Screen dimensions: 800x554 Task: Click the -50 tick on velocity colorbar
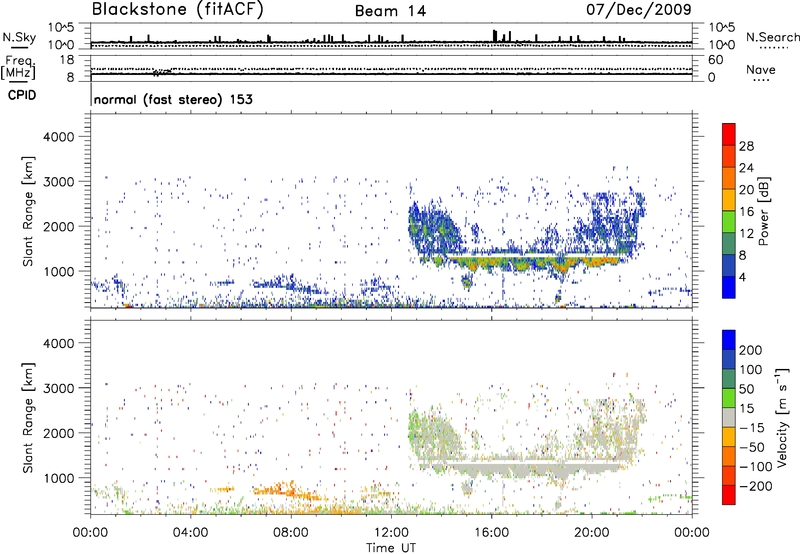[753, 447]
